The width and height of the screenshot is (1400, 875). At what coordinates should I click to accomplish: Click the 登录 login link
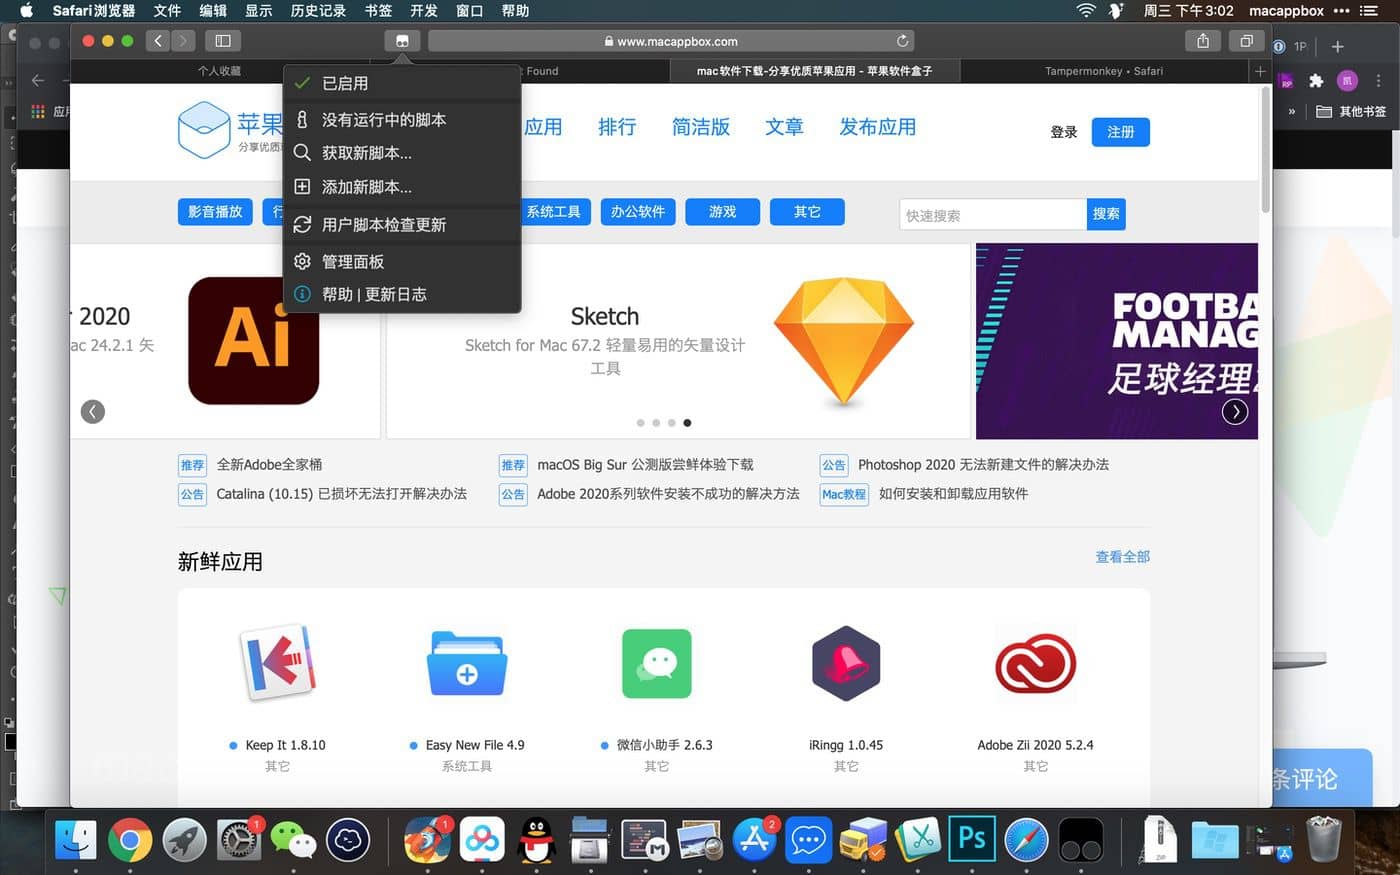click(1064, 132)
